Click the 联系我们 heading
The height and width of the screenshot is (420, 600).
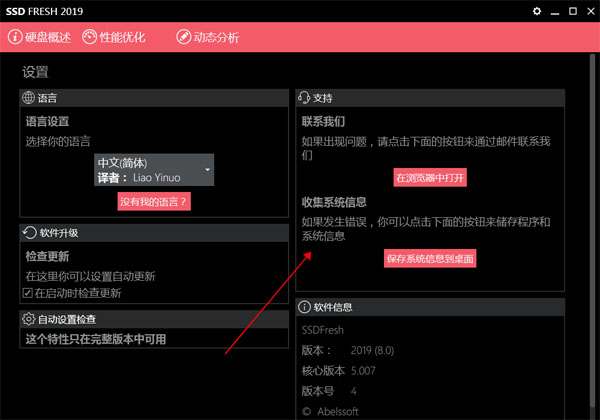[323, 121]
